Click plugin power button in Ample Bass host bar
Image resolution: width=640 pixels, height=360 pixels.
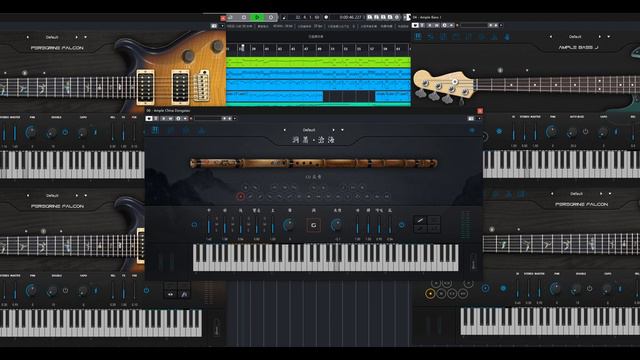(415, 25)
